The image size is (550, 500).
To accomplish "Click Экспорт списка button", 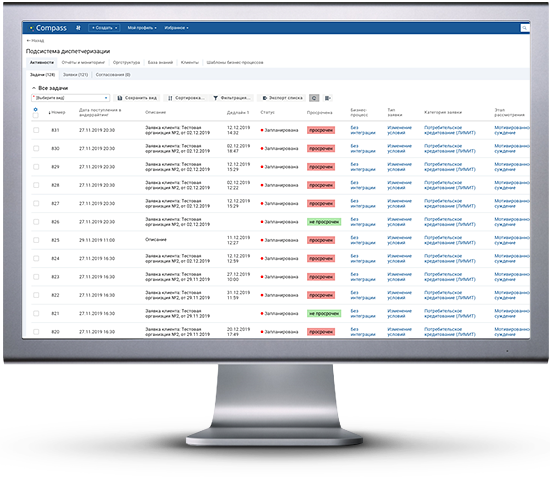I will (x=282, y=98).
